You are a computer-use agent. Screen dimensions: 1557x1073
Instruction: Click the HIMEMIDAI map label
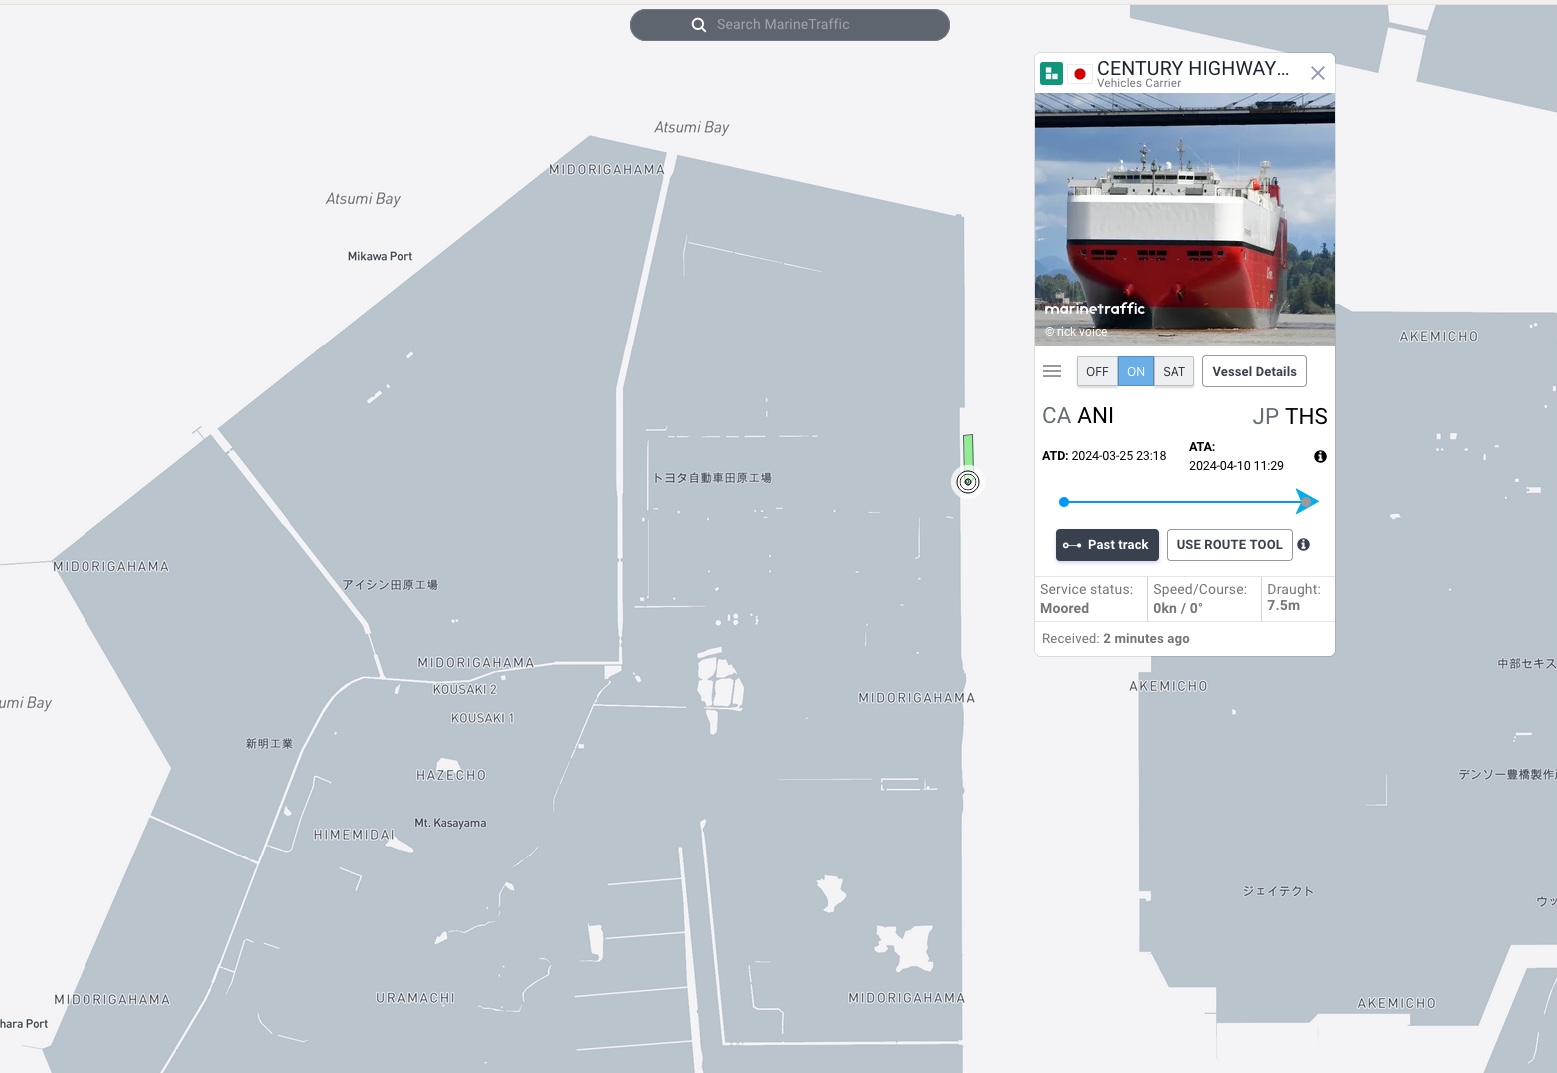point(354,835)
